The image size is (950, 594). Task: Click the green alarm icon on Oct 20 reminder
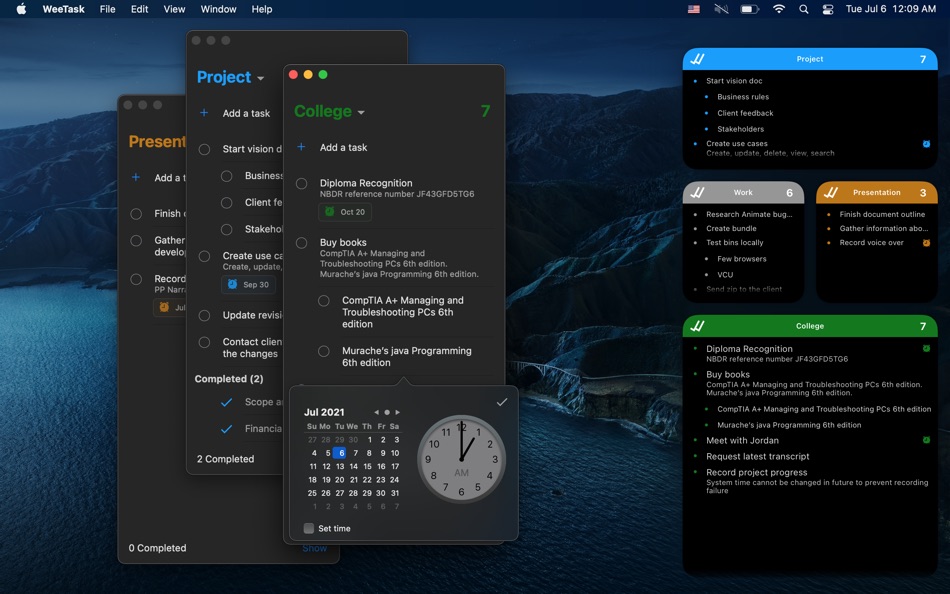tap(330, 212)
